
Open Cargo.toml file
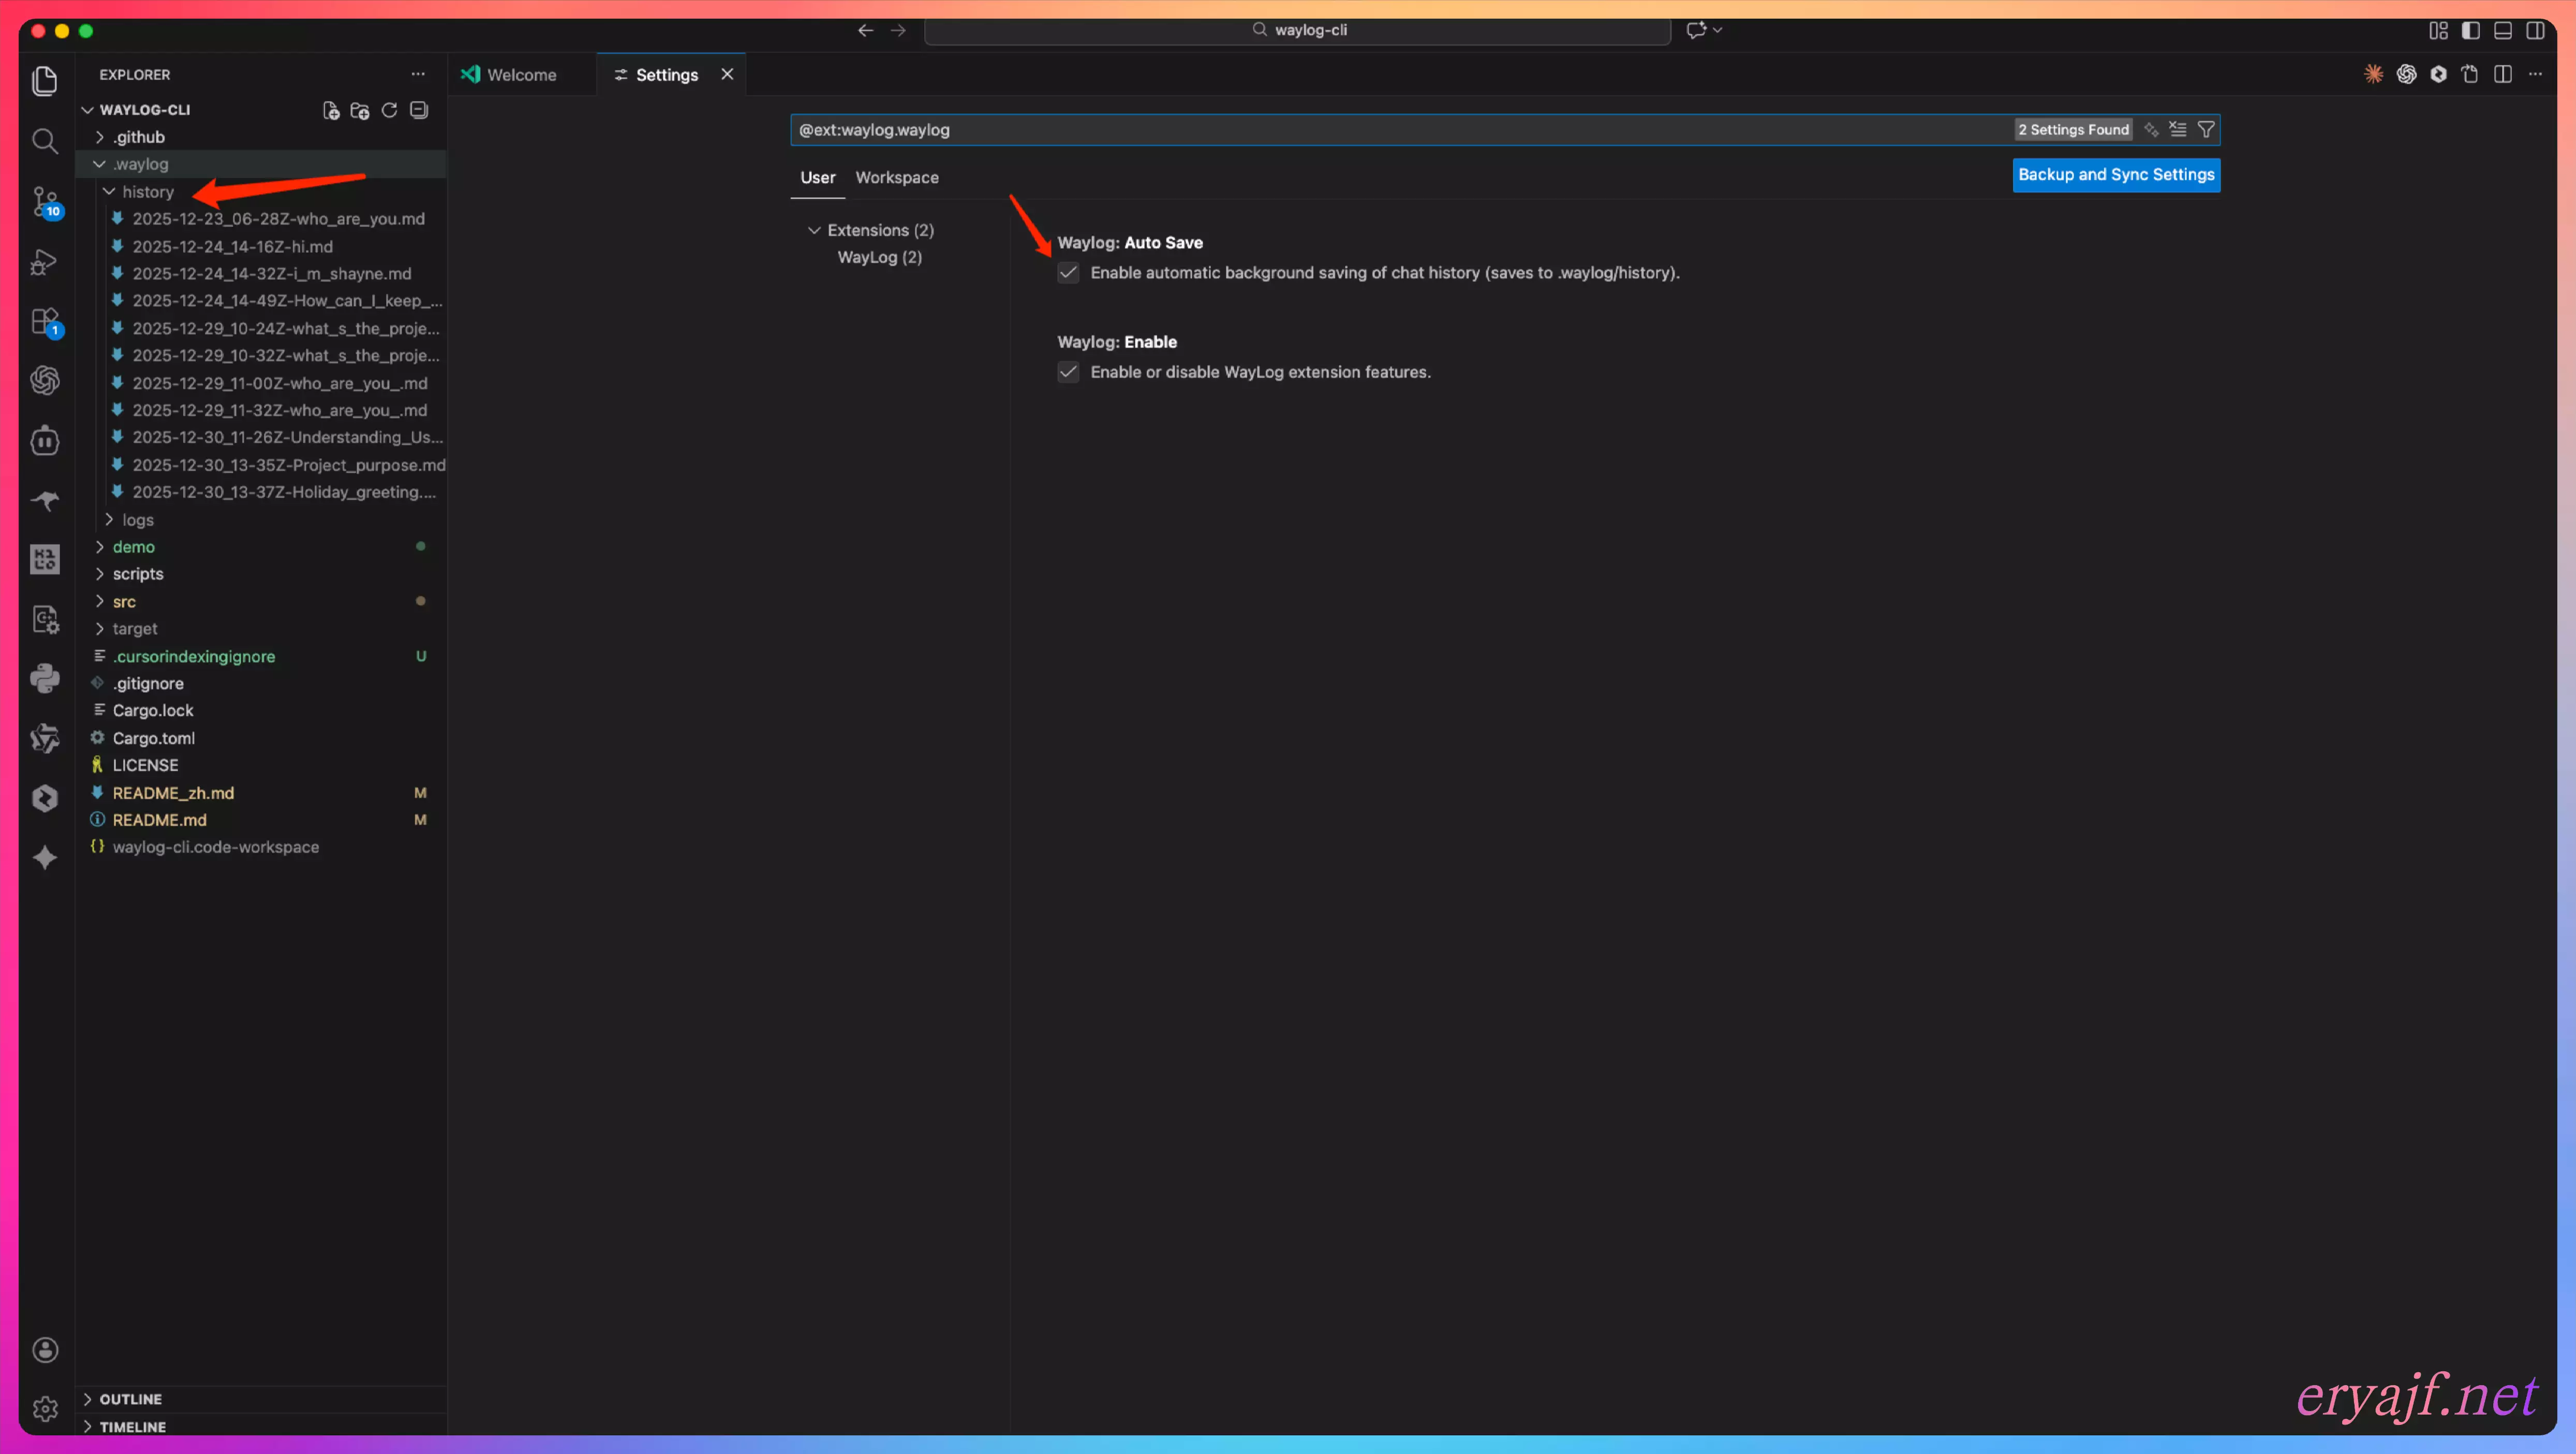click(x=153, y=738)
